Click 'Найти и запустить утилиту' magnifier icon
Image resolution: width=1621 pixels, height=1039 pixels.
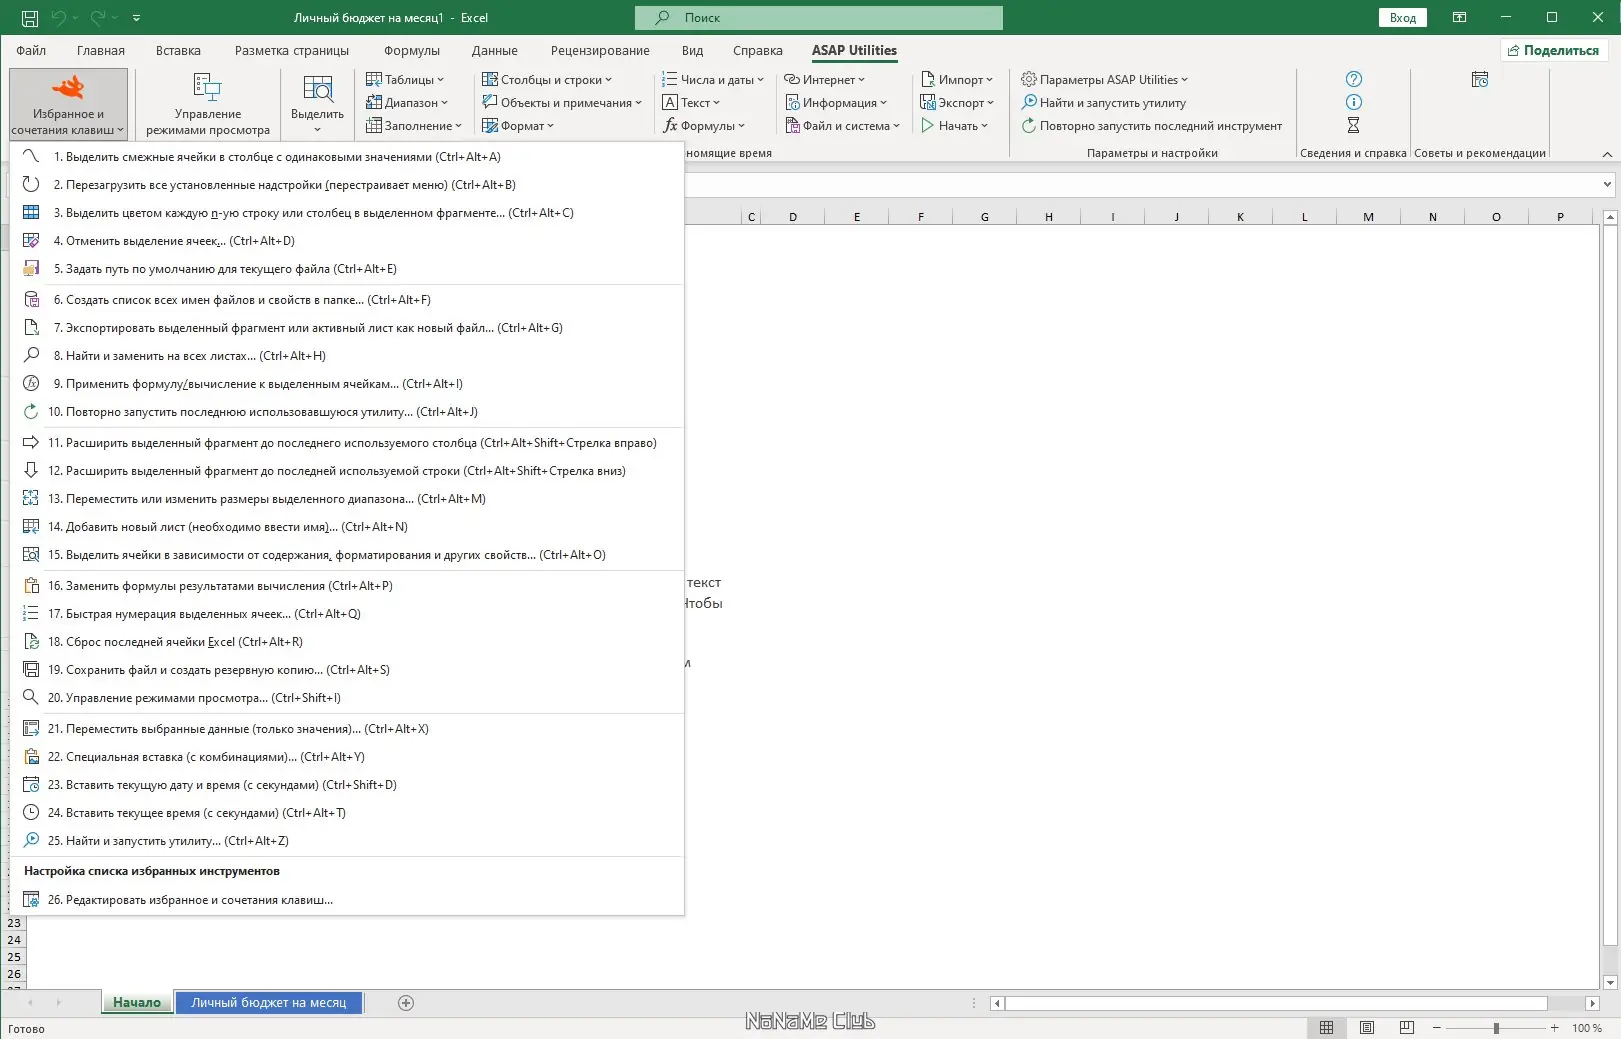pos(1029,102)
